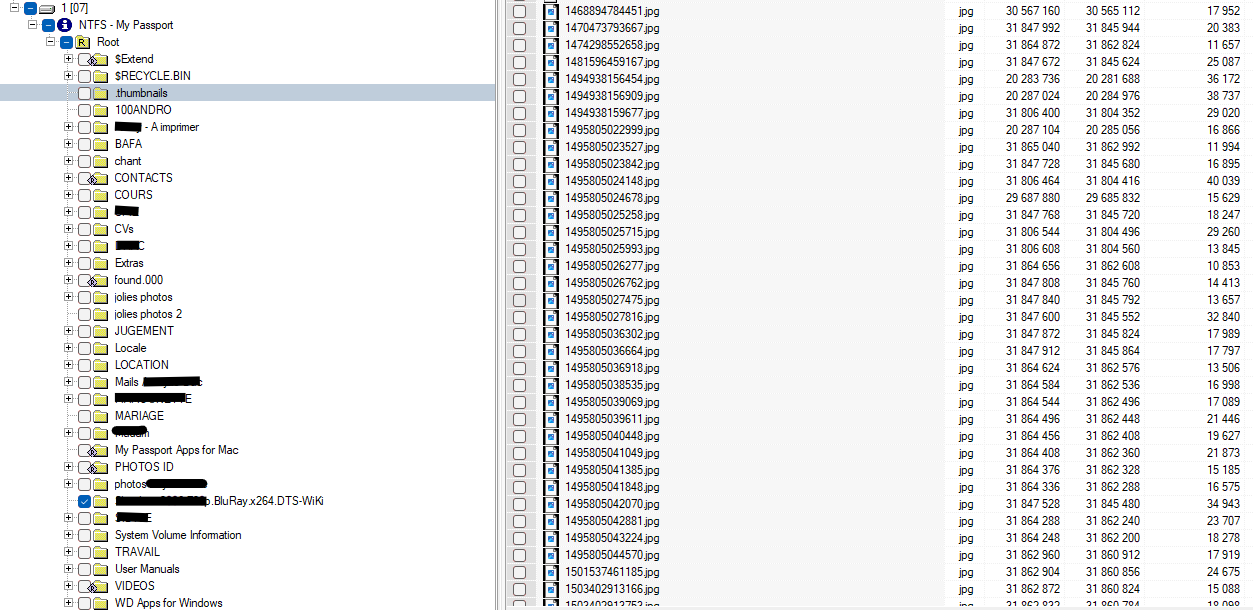Select the My Passport Apps for Mac folder
The image size is (1253, 610).
click(x=176, y=450)
